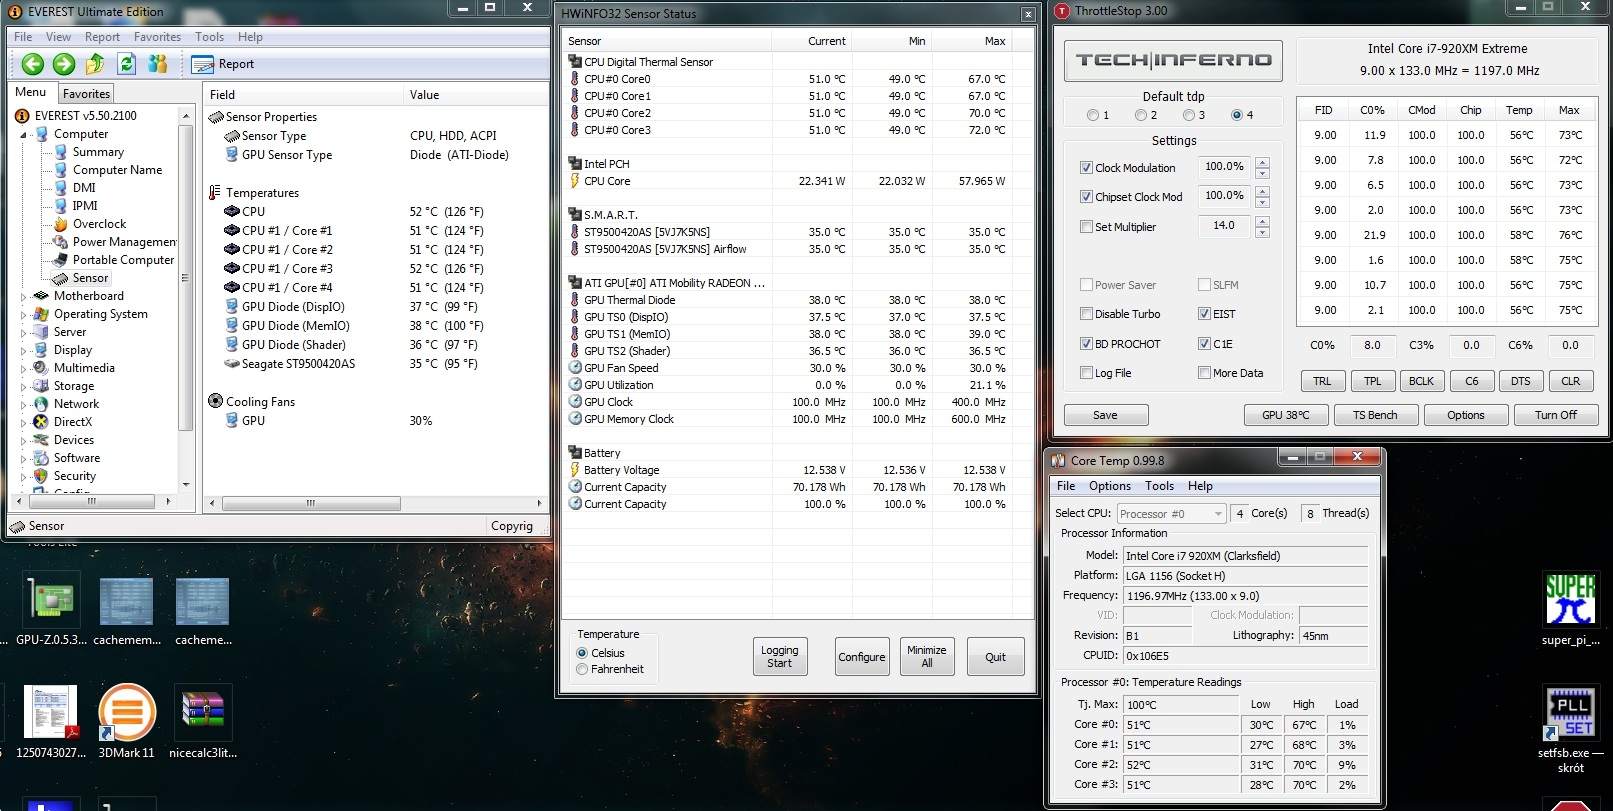
Task: Open the Help menu in Core Temp
Action: [x=1200, y=486]
